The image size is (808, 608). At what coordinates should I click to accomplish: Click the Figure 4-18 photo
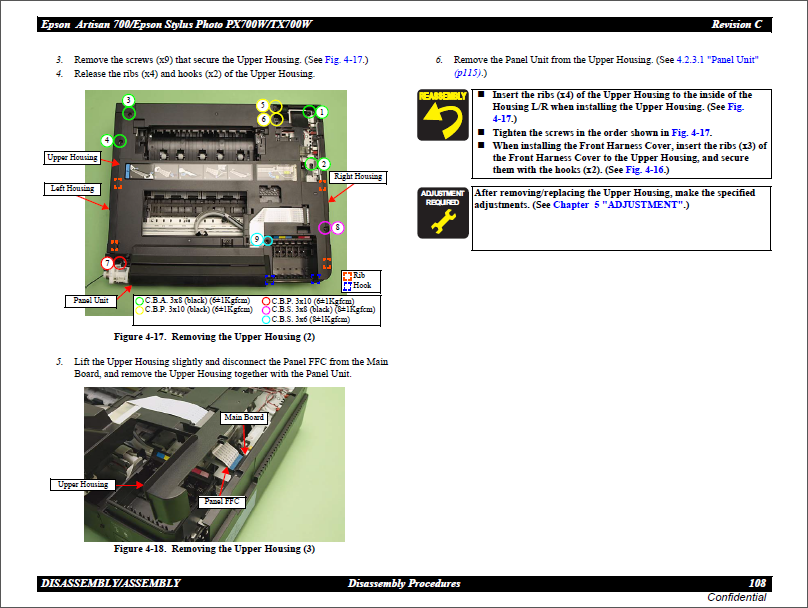tap(214, 463)
